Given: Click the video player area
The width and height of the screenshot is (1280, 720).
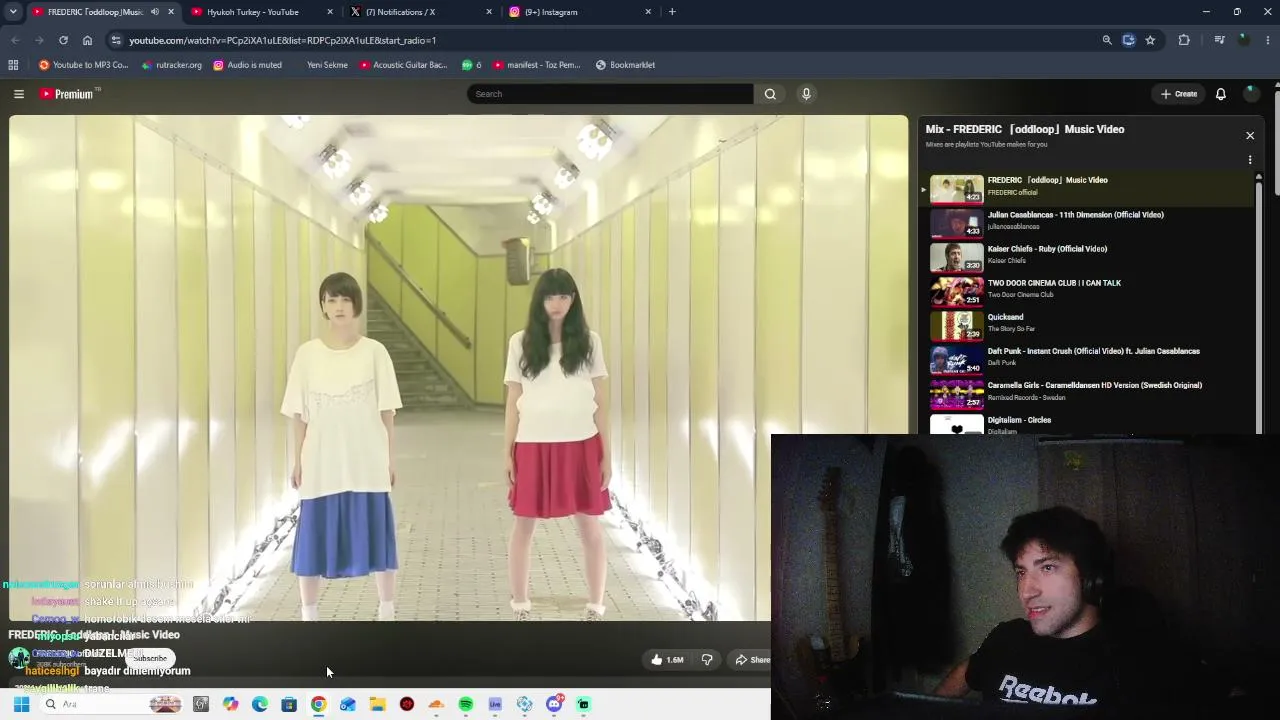Looking at the screenshot, I should [459, 368].
